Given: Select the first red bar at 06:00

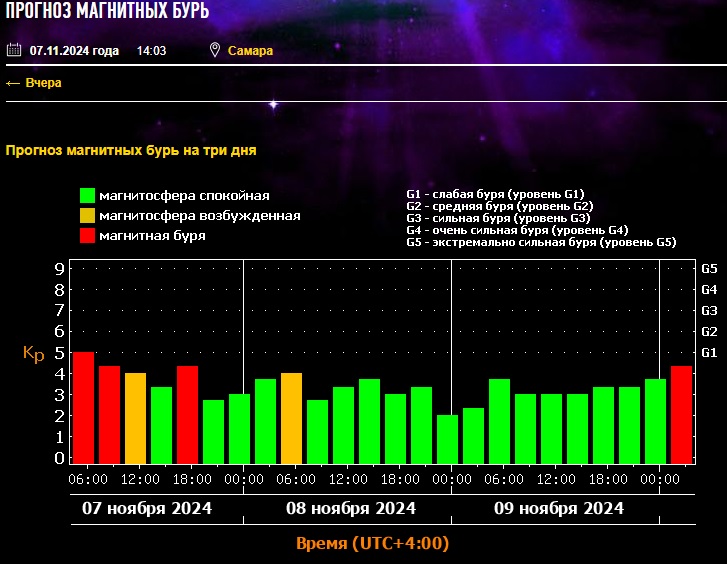Looking at the screenshot, I should pos(84,408).
